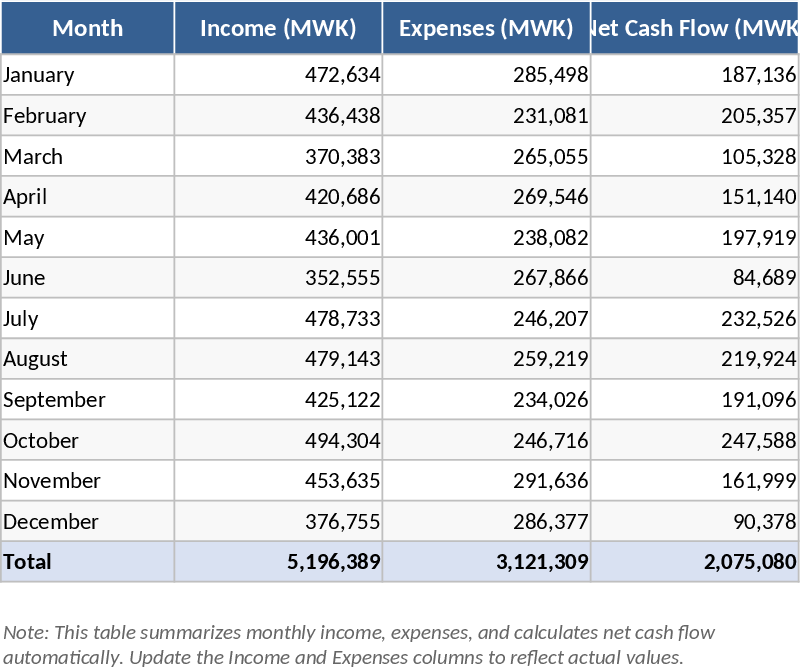800x667 pixels.
Task: Click October income cell 494,304
Action: 342,441
